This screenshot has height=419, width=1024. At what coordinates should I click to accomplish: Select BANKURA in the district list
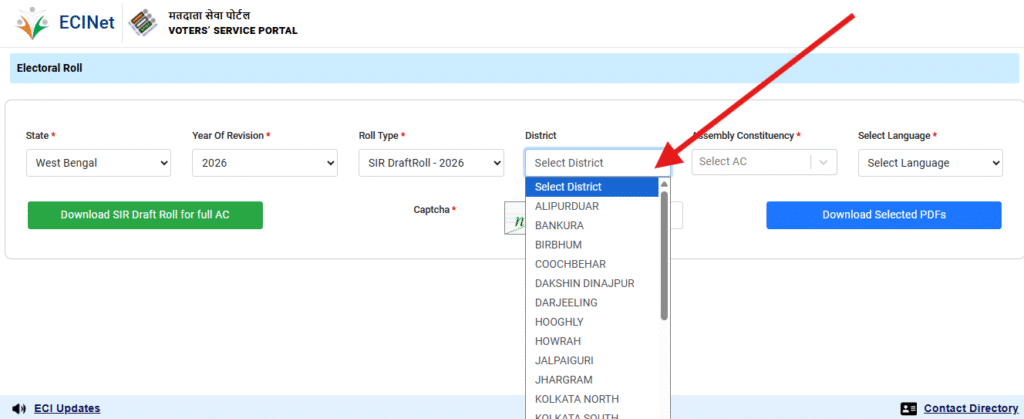pyautogui.click(x=560, y=225)
